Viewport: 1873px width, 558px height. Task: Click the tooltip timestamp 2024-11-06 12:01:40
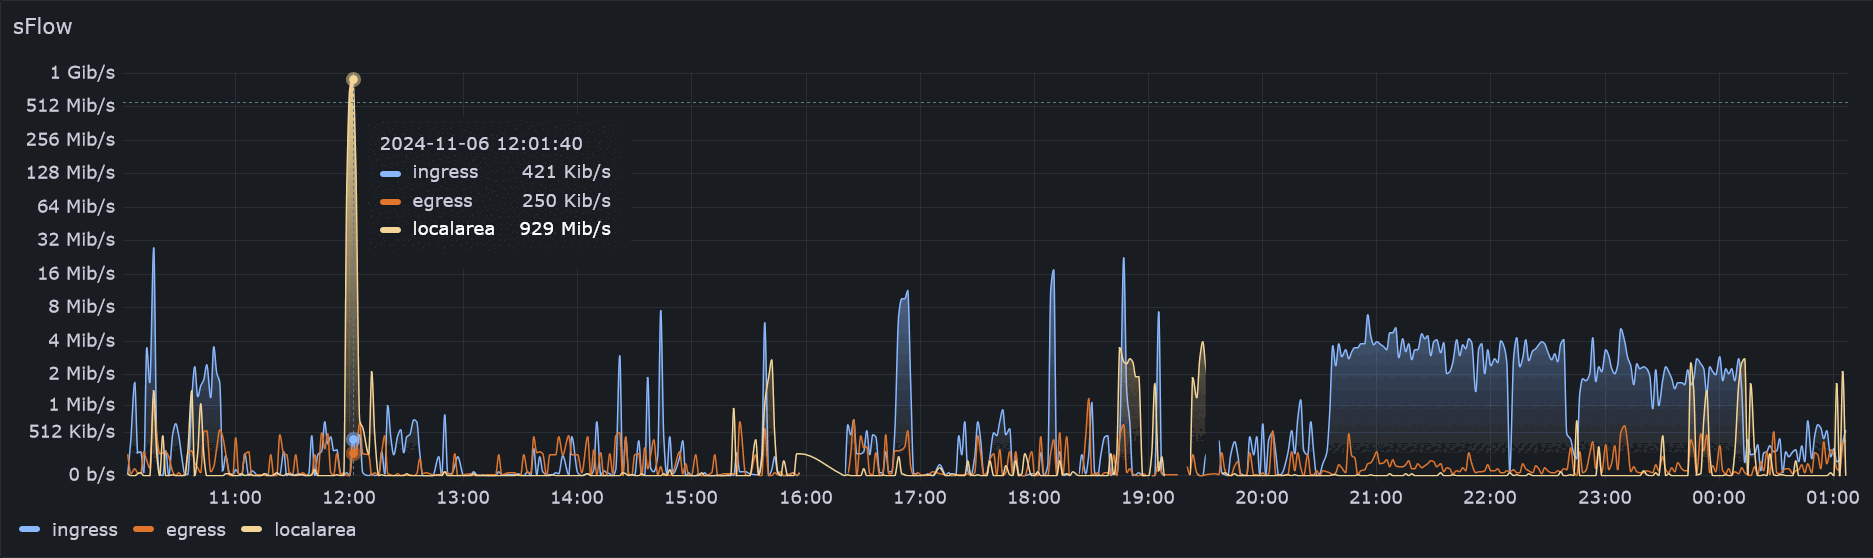point(481,144)
